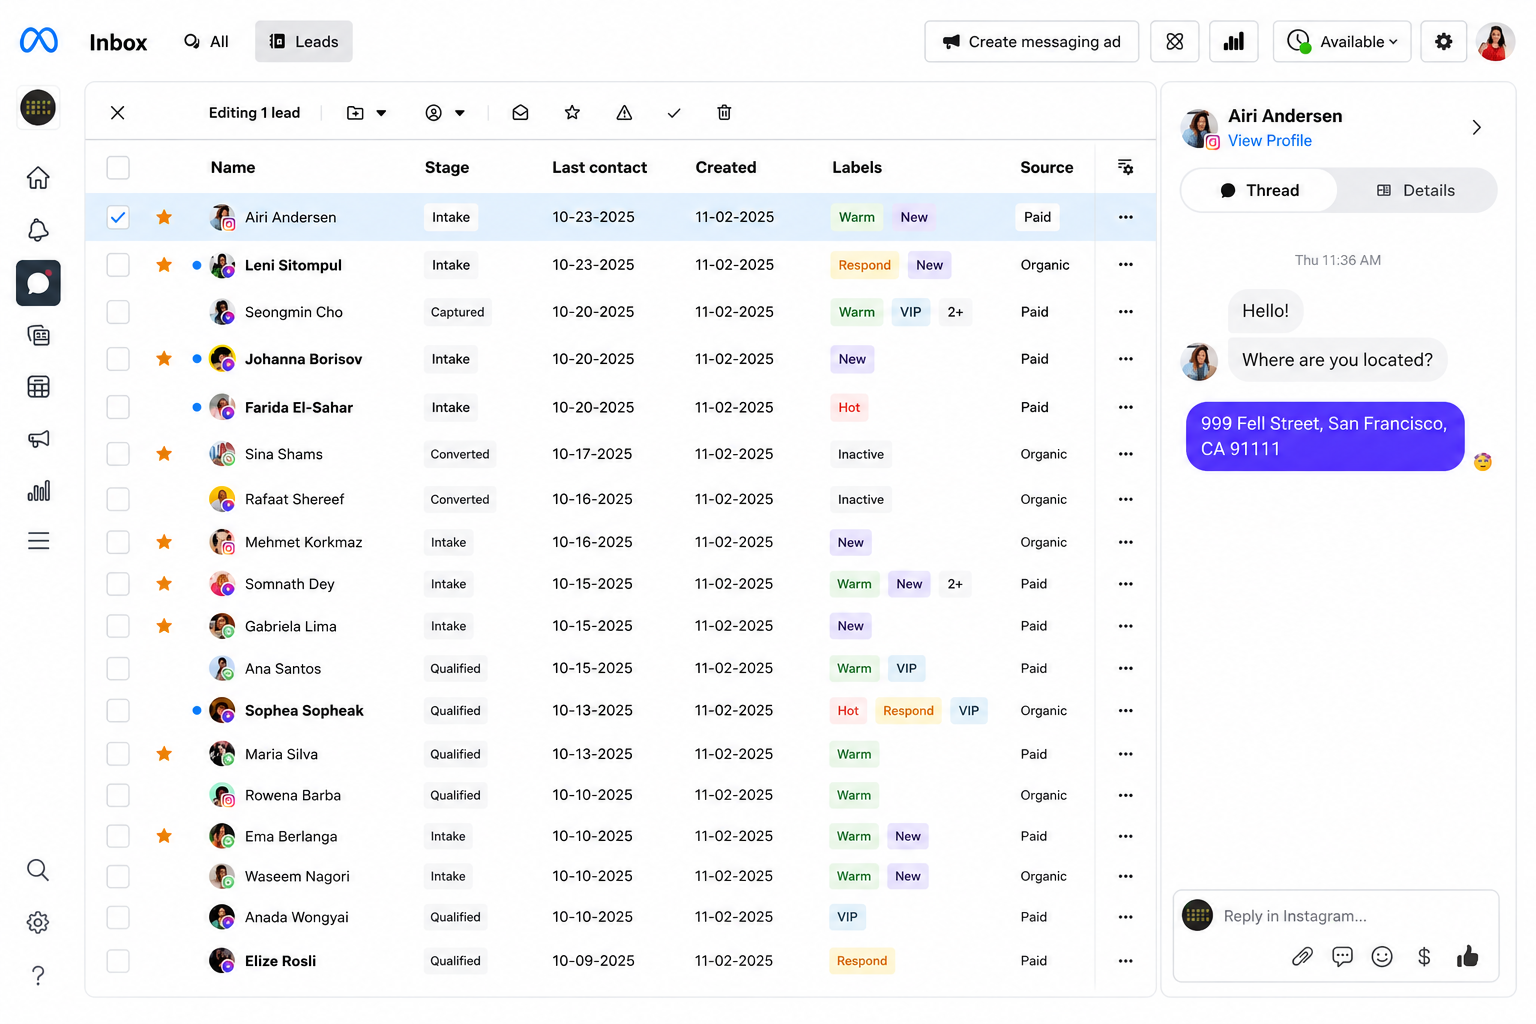
Task: Open inbox settings gear in top bar
Action: coord(1444,42)
